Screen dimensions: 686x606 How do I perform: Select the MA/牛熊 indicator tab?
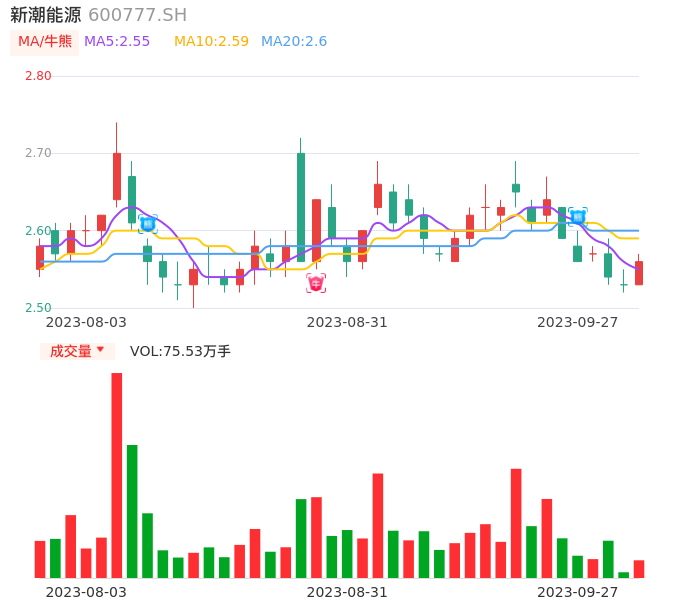coord(45,42)
